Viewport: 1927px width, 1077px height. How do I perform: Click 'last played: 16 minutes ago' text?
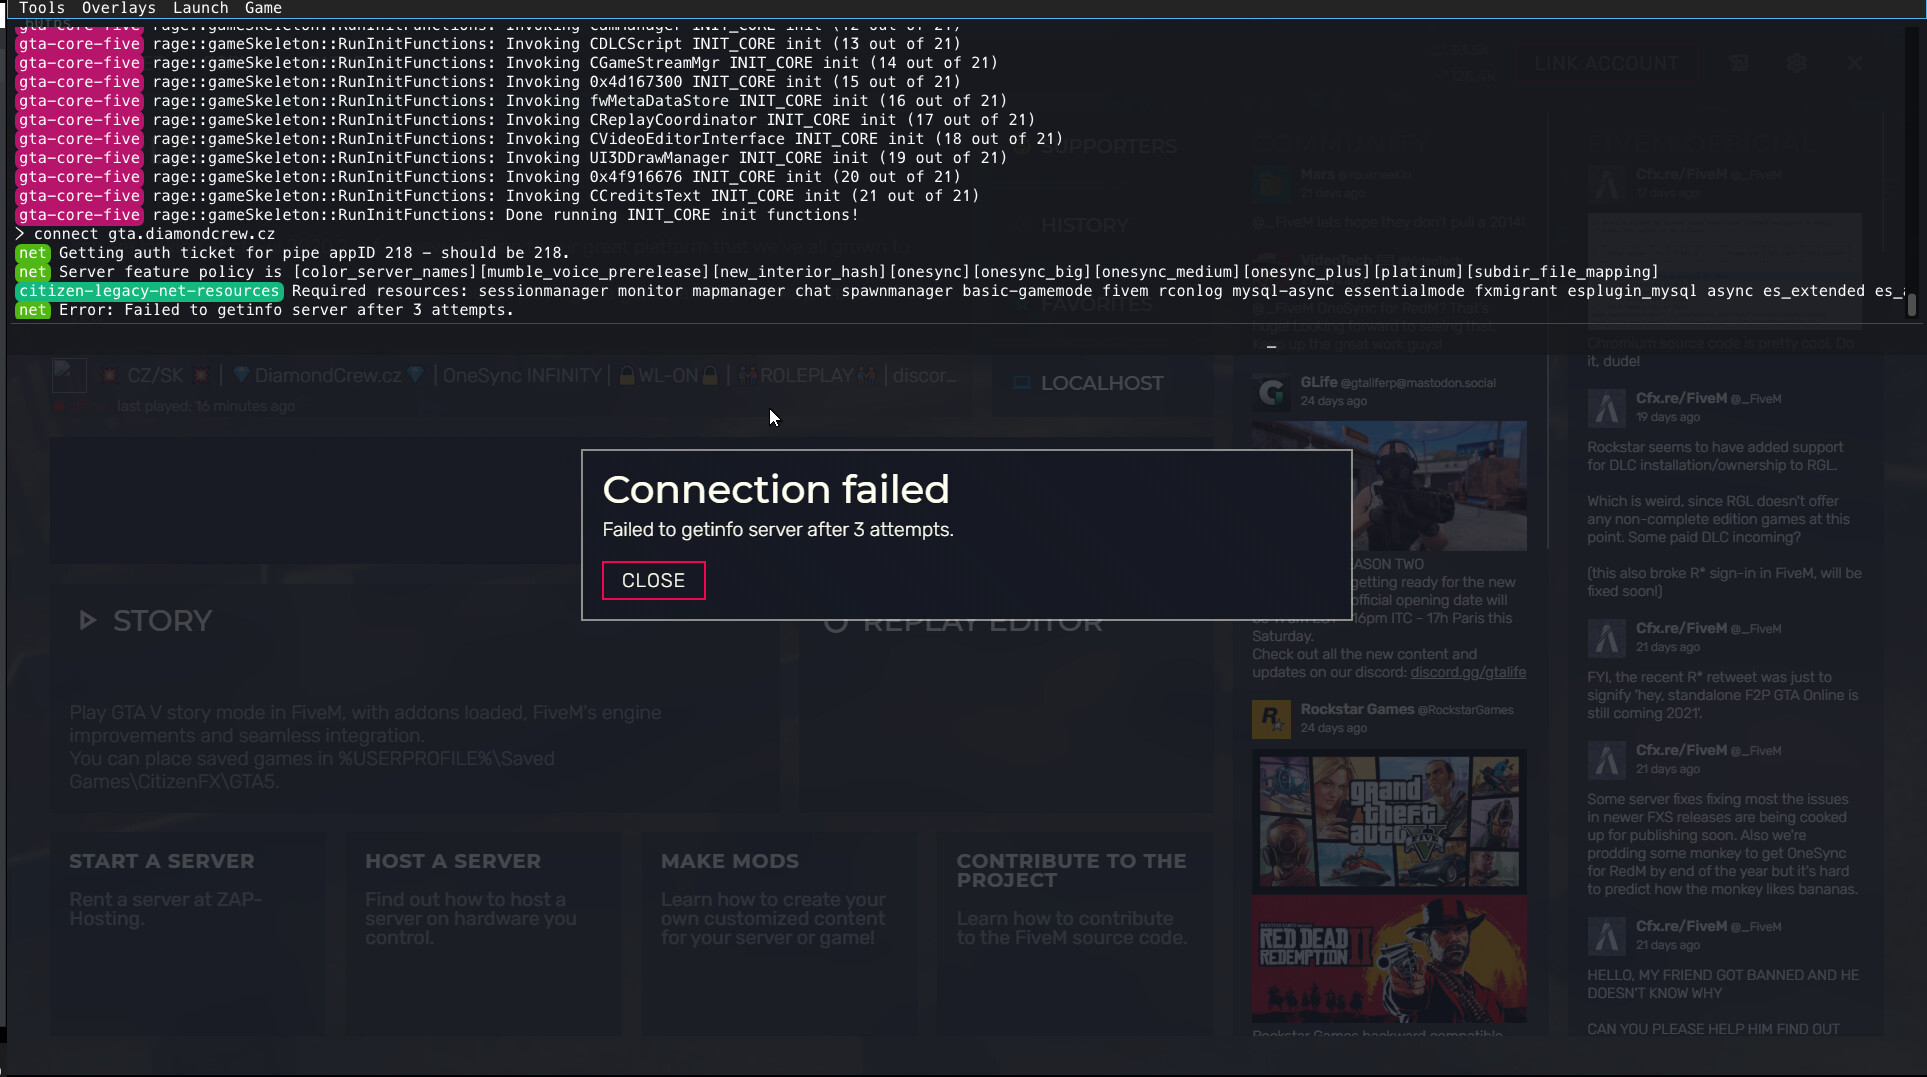(x=205, y=406)
